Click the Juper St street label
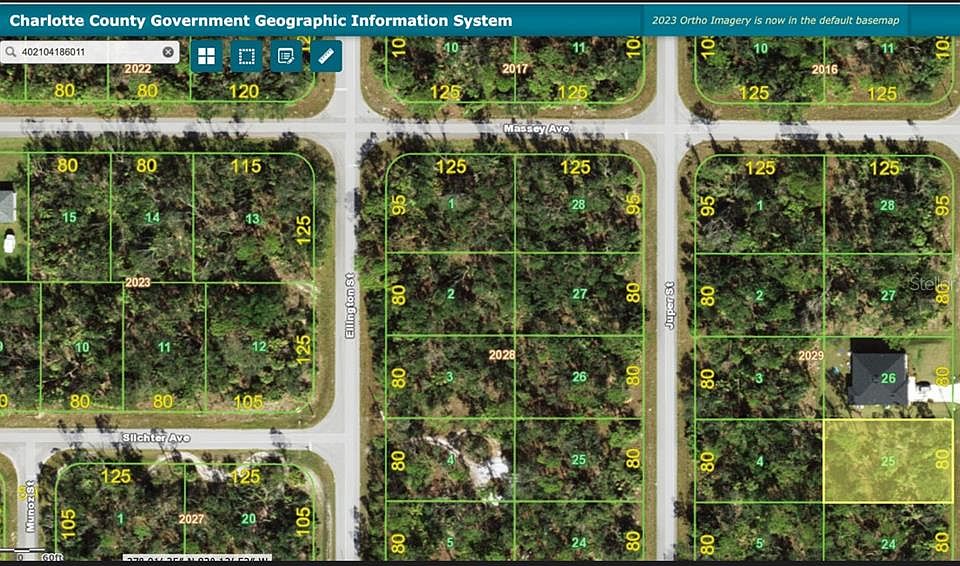This screenshot has width=960, height=566. click(x=669, y=306)
